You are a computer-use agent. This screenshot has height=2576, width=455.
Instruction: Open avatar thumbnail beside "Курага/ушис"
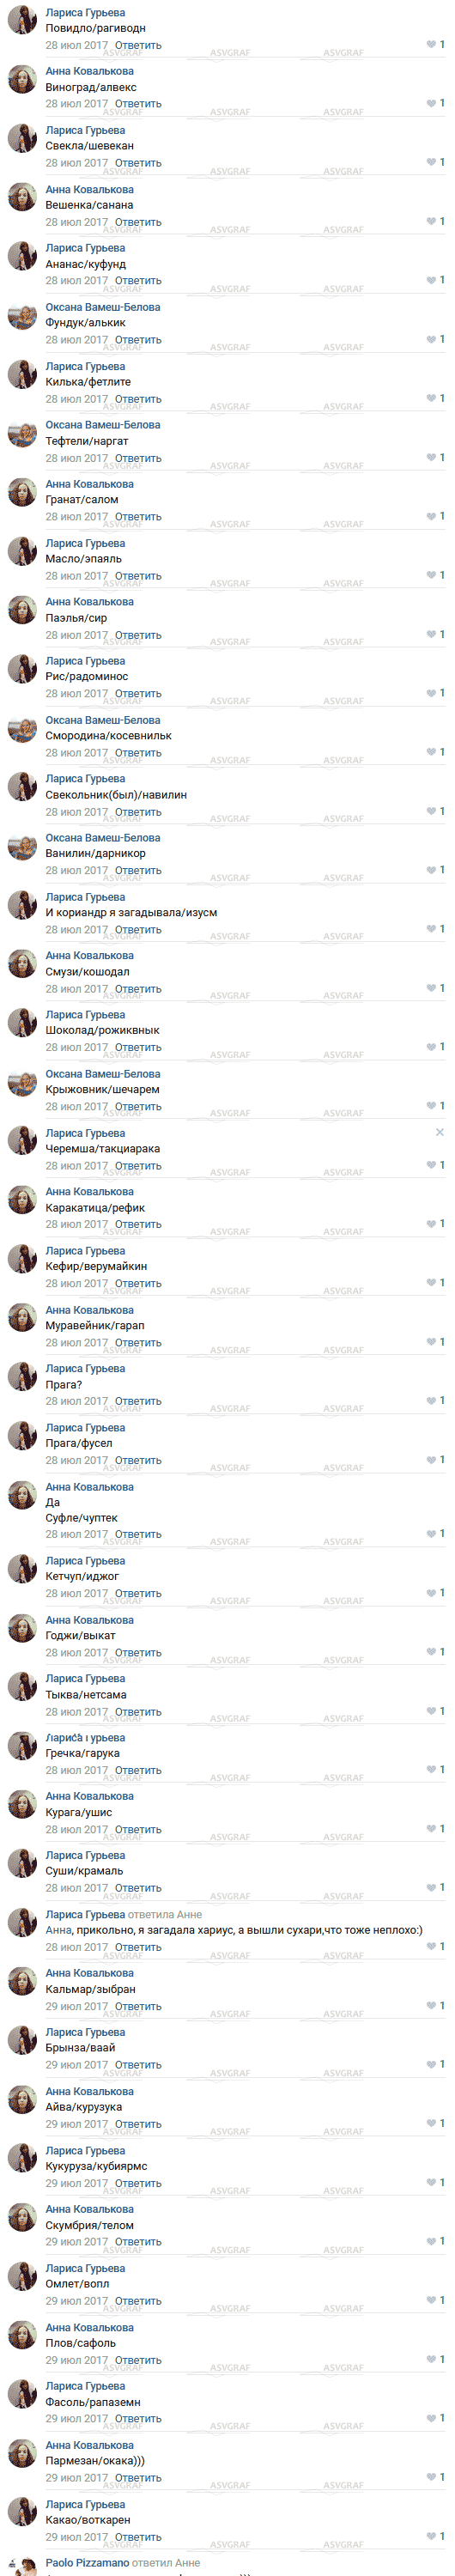pyautogui.click(x=22, y=1807)
